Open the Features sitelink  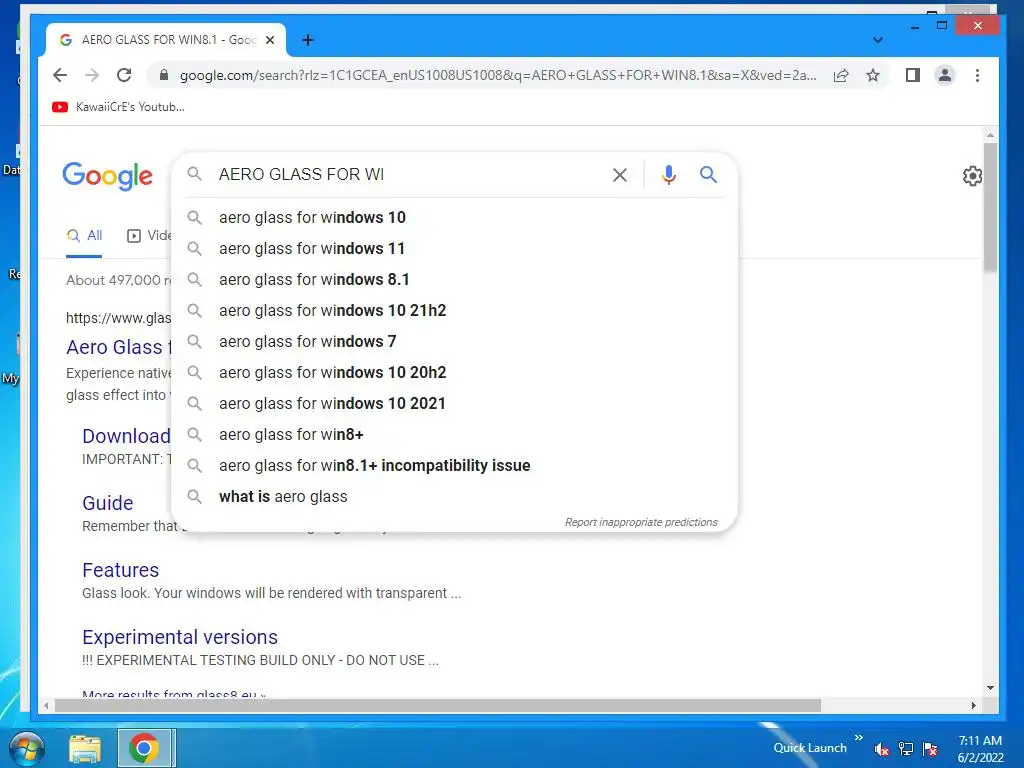[120, 570]
